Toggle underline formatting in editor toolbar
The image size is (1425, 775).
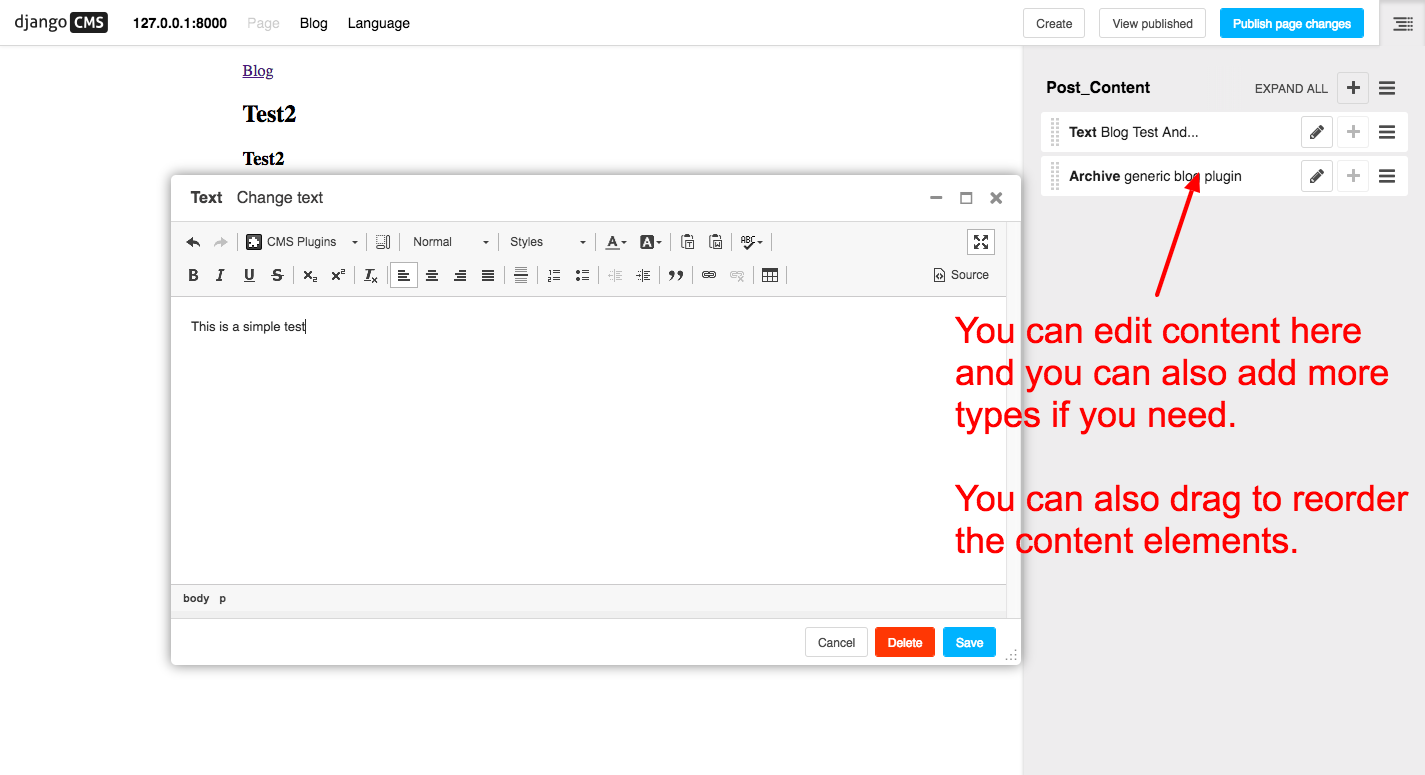[249, 275]
